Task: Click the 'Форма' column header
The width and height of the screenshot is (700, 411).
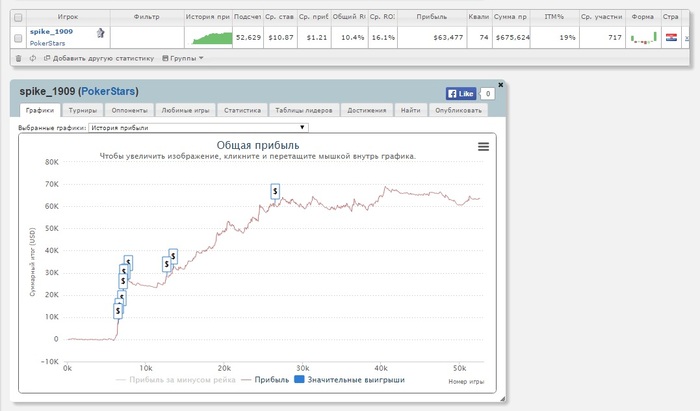Action: coord(643,17)
